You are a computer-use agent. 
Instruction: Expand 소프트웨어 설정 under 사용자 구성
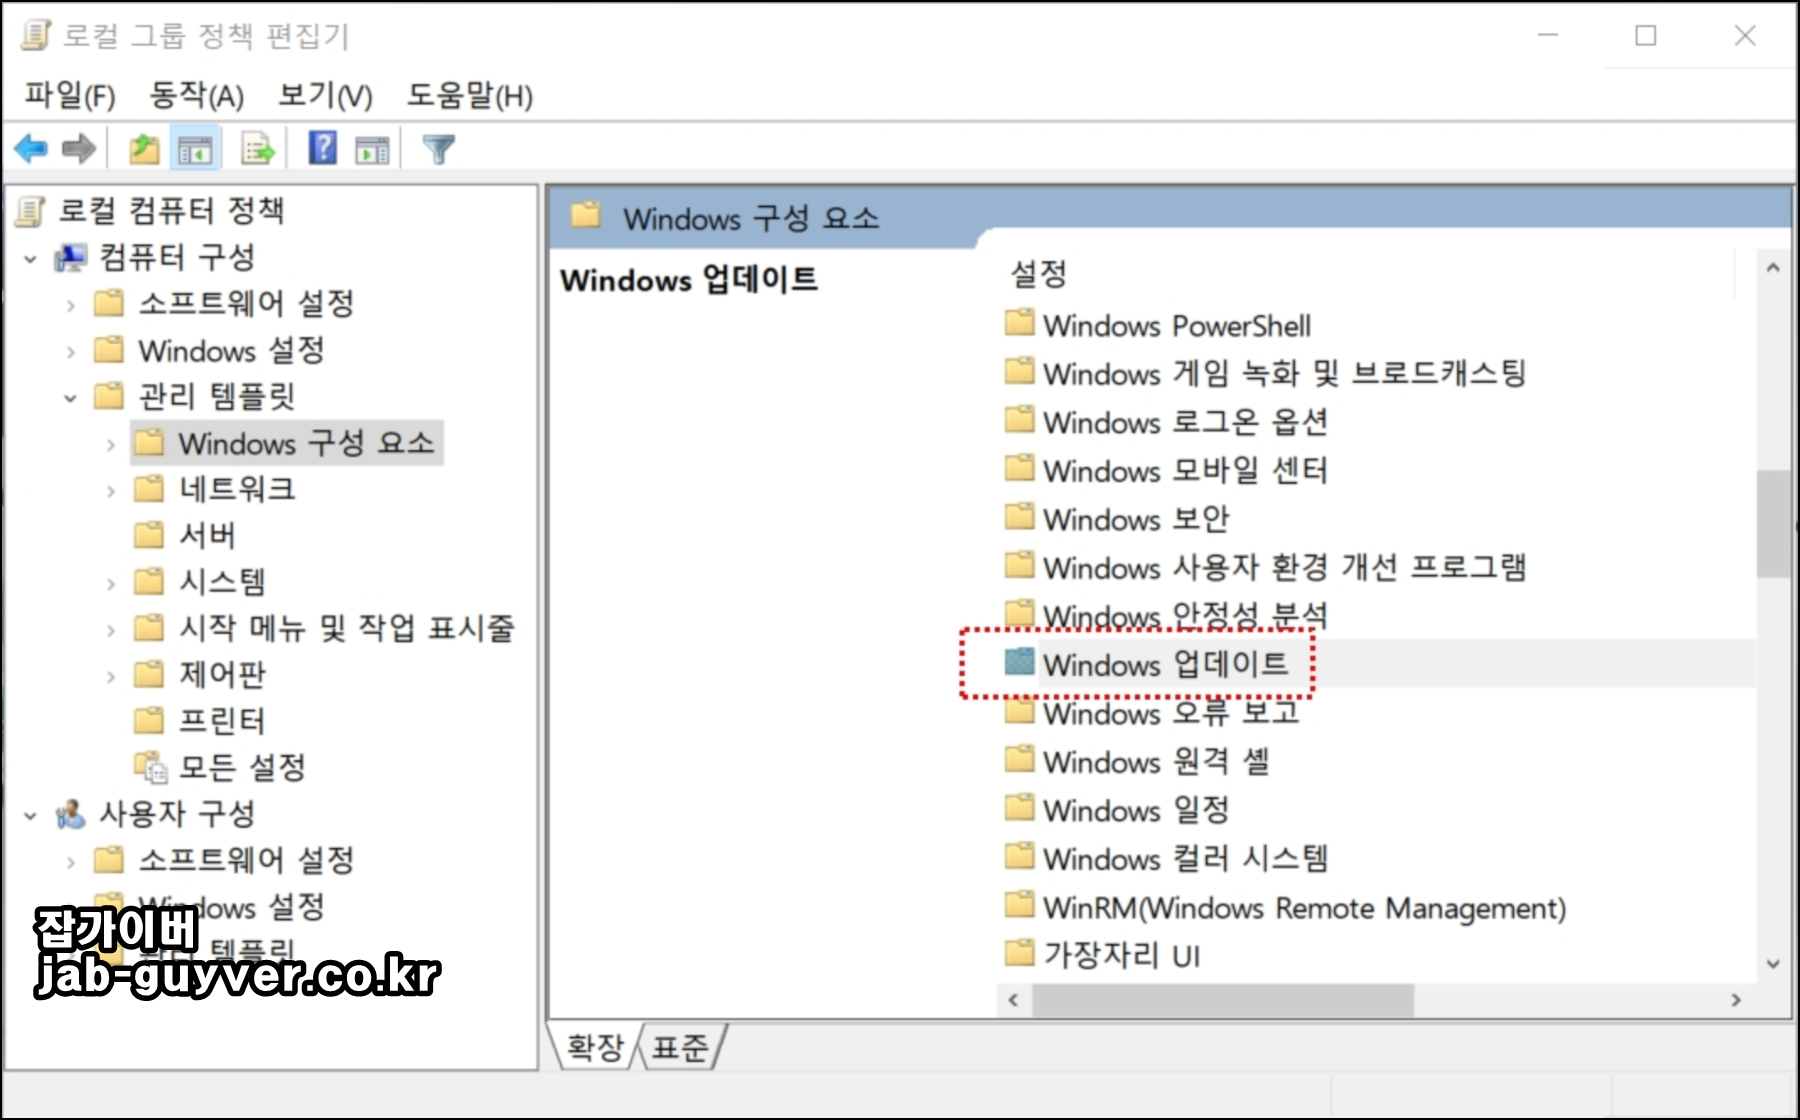pyautogui.click(x=70, y=862)
